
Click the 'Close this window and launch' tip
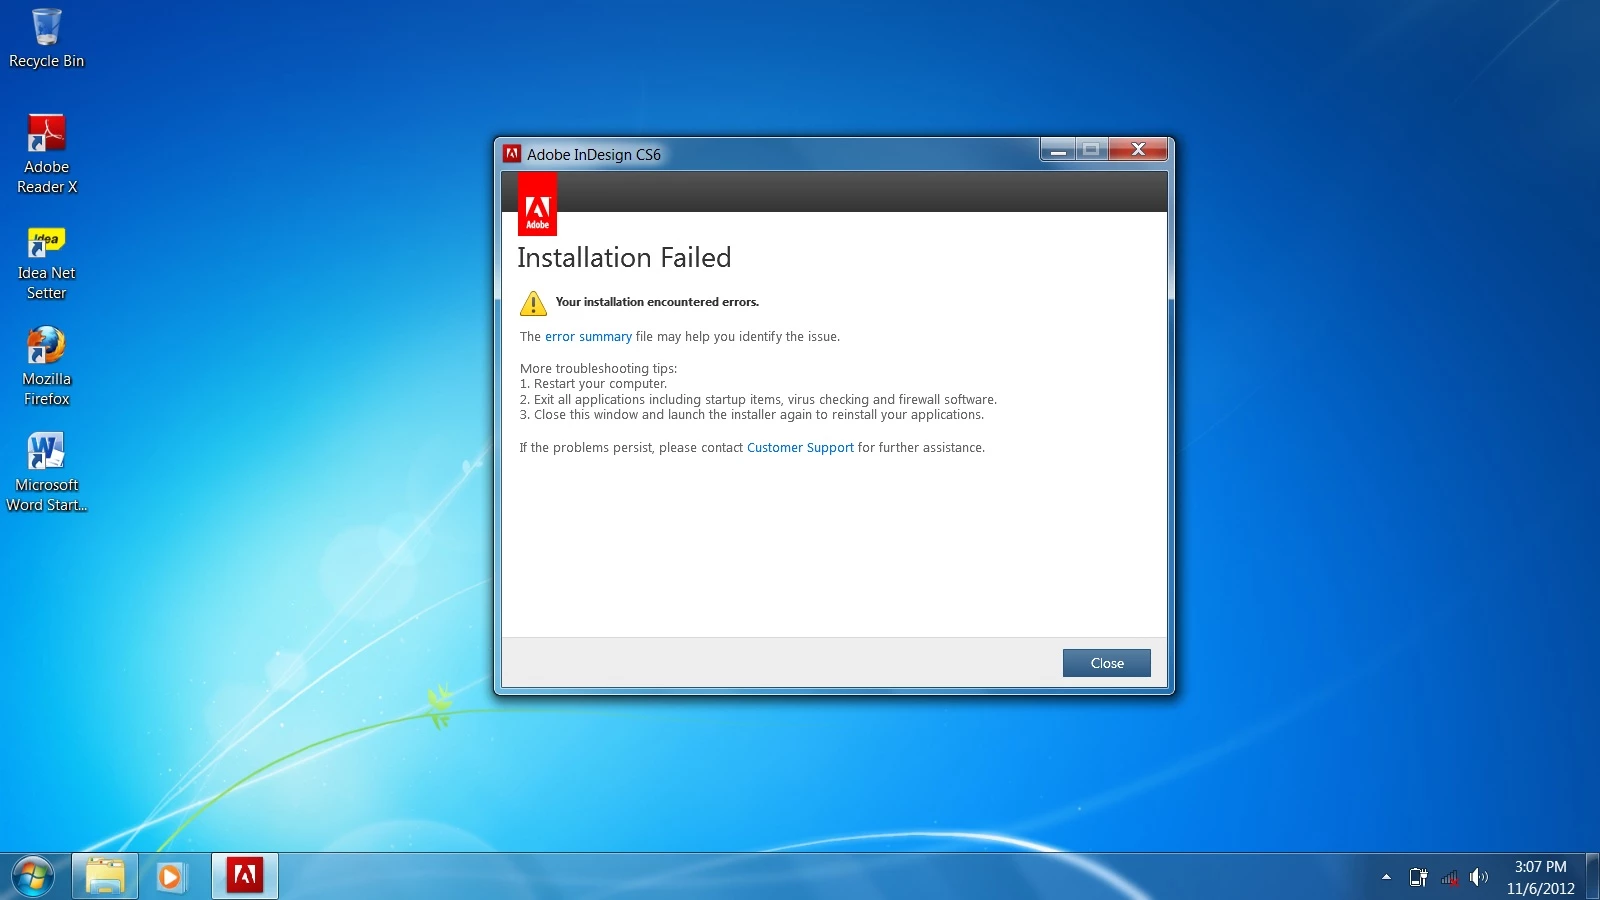click(752, 415)
